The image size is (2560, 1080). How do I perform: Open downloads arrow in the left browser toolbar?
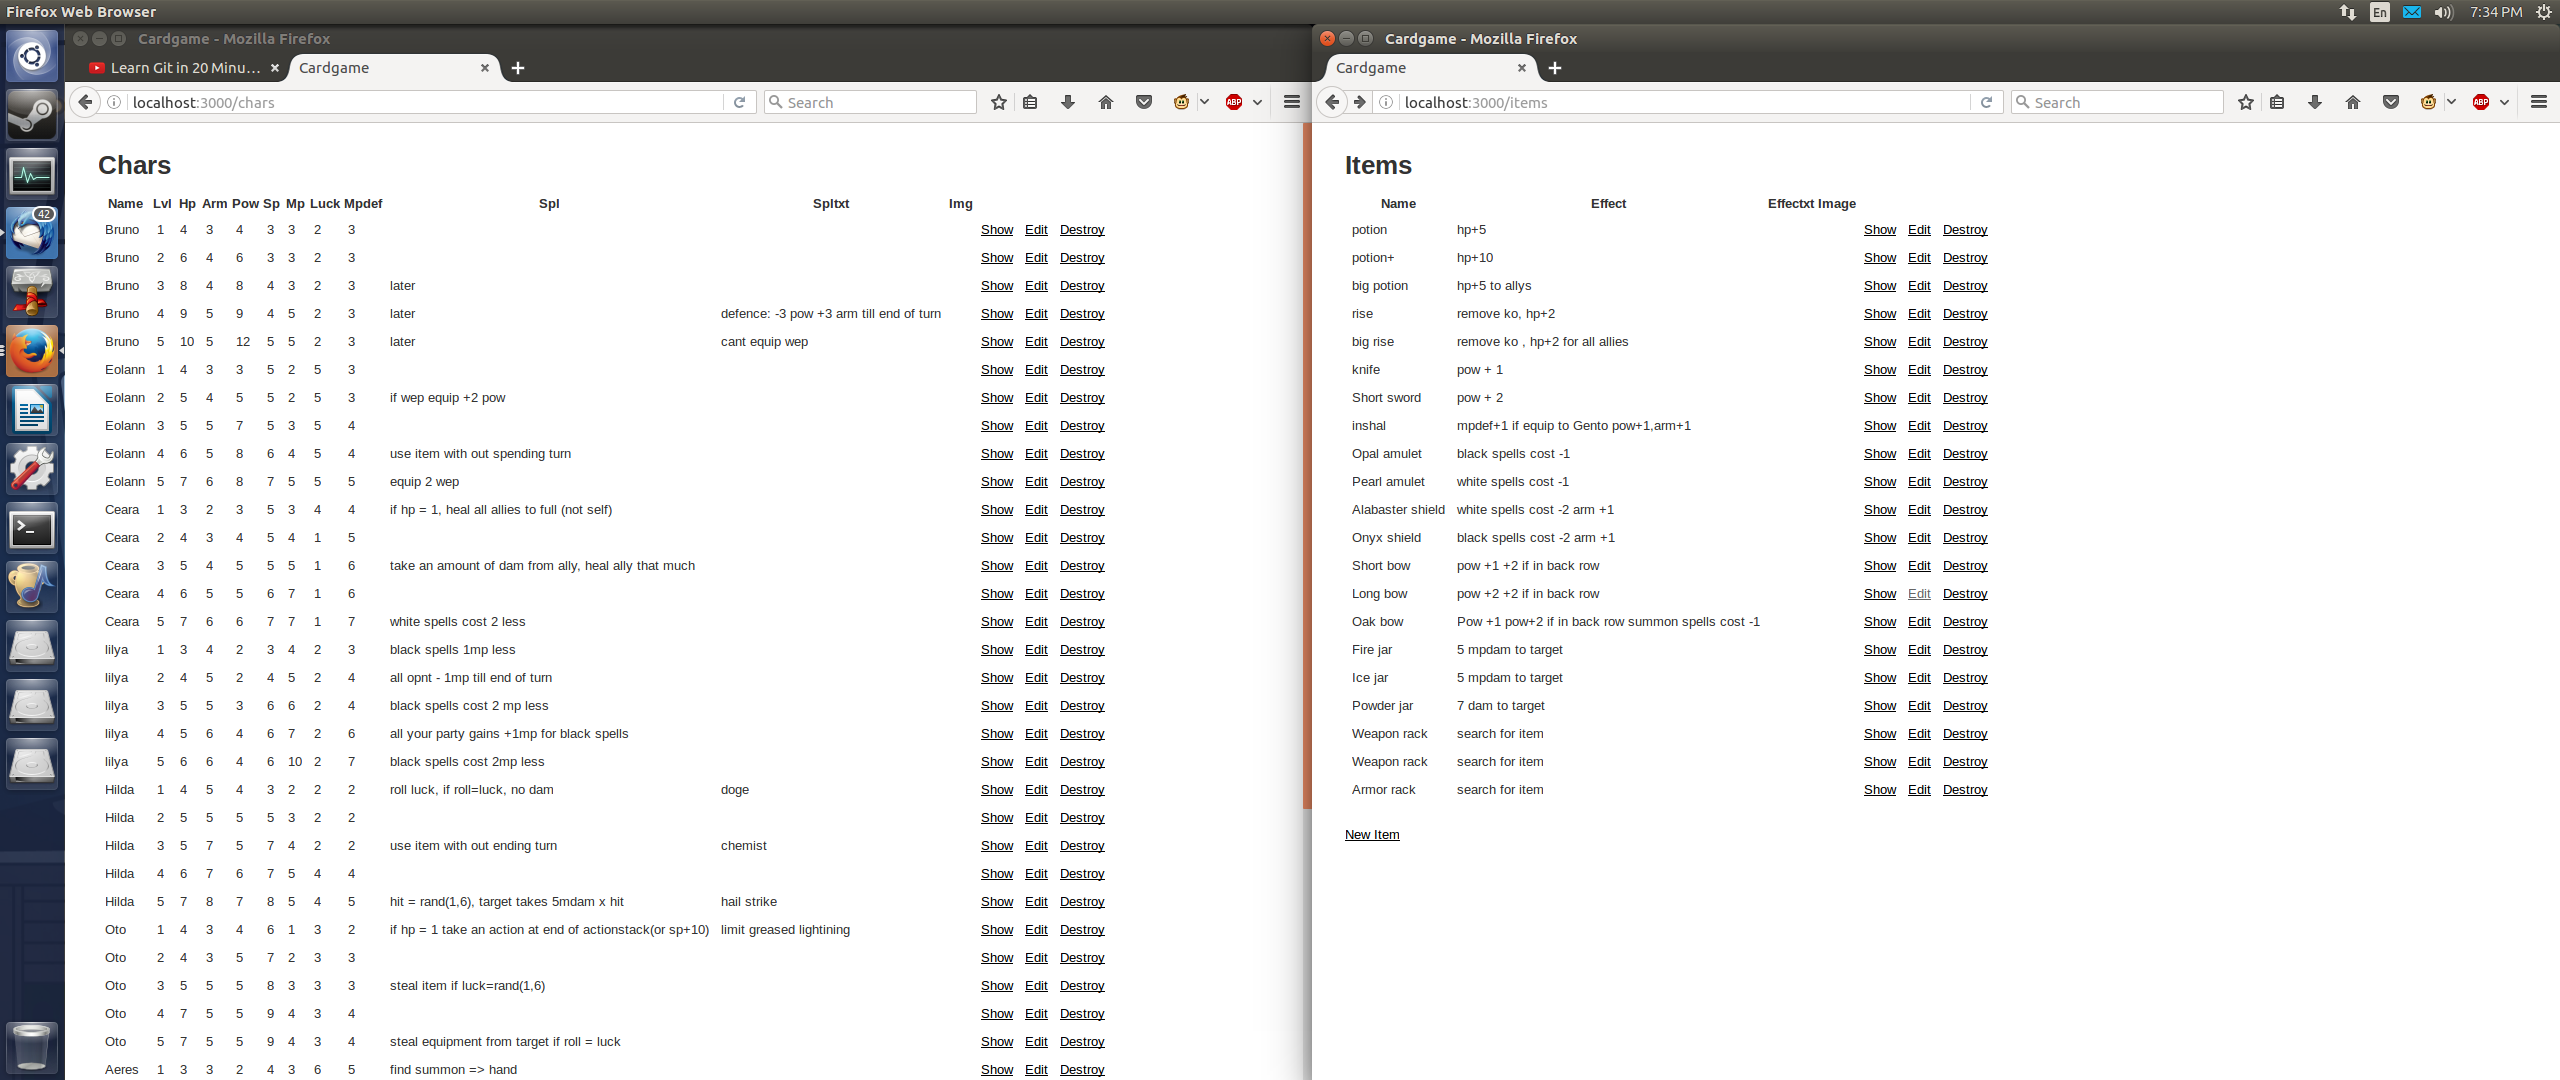click(1068, 102)
